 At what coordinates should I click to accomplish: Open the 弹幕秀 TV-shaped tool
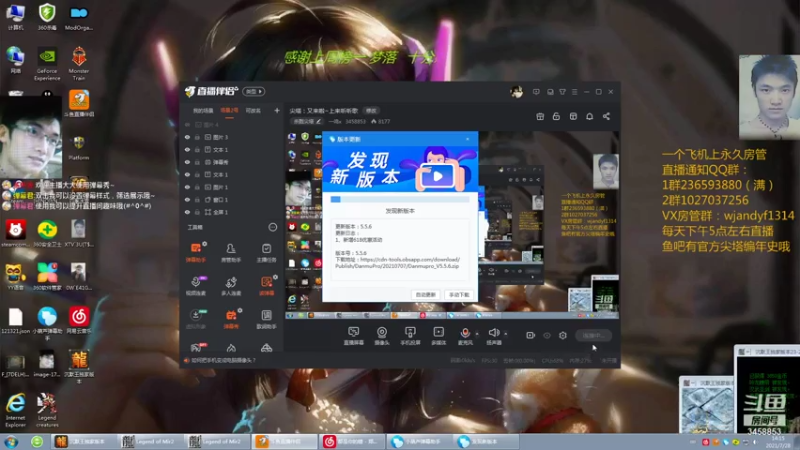coord(231,319)
